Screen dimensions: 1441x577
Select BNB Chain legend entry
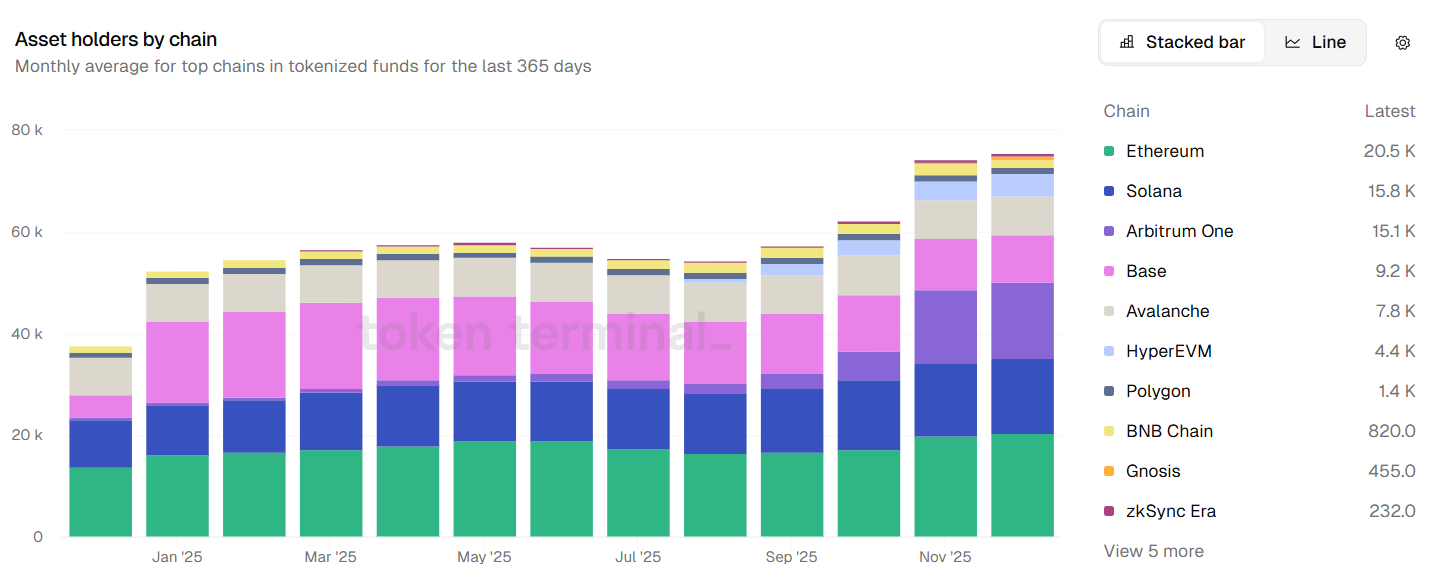(x=1169, y=431)
